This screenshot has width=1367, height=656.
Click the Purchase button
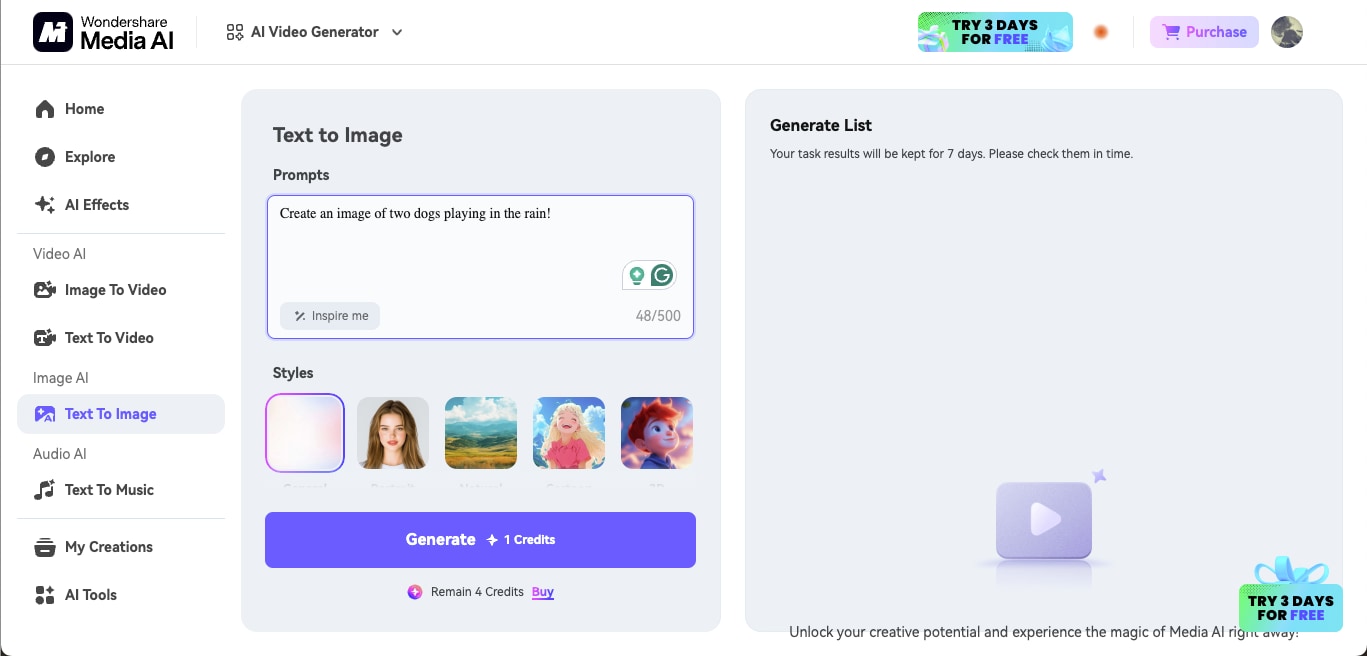(x=1204, y=32)
